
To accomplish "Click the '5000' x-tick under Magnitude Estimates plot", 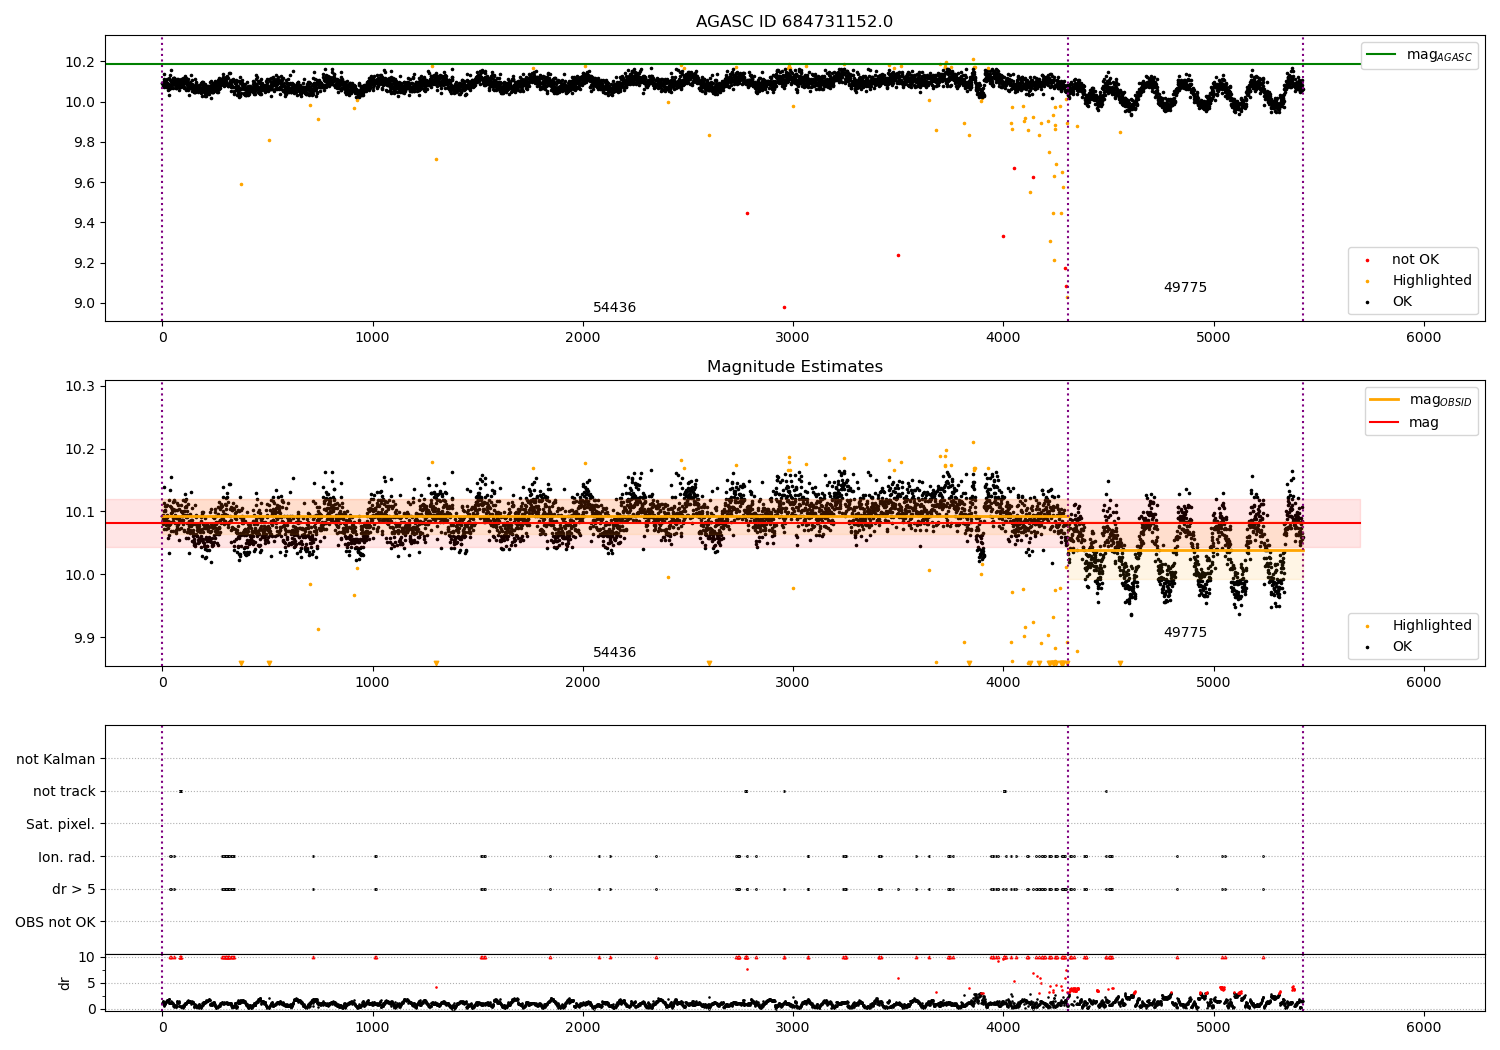I will tap(1214, 683).
